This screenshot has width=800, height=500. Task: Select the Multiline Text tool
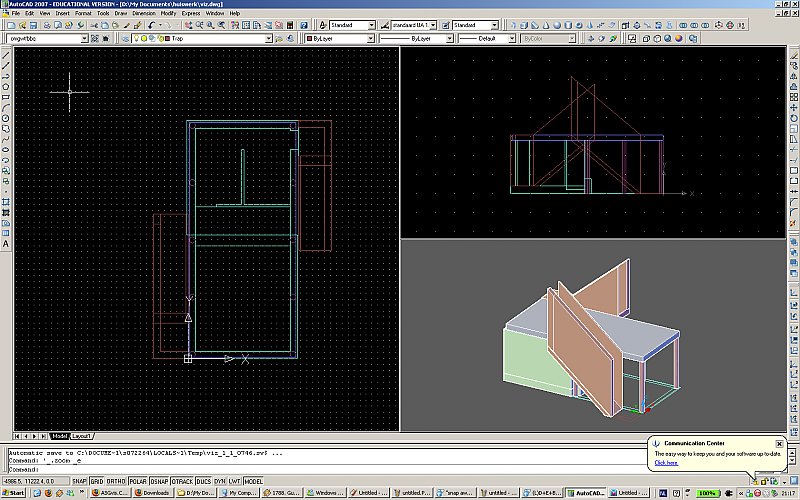coord(6,243)
